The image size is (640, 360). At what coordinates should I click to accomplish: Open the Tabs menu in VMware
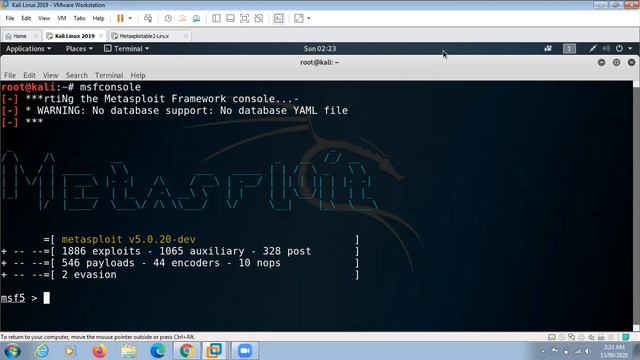pyautogui.click(x=79, y=18)
